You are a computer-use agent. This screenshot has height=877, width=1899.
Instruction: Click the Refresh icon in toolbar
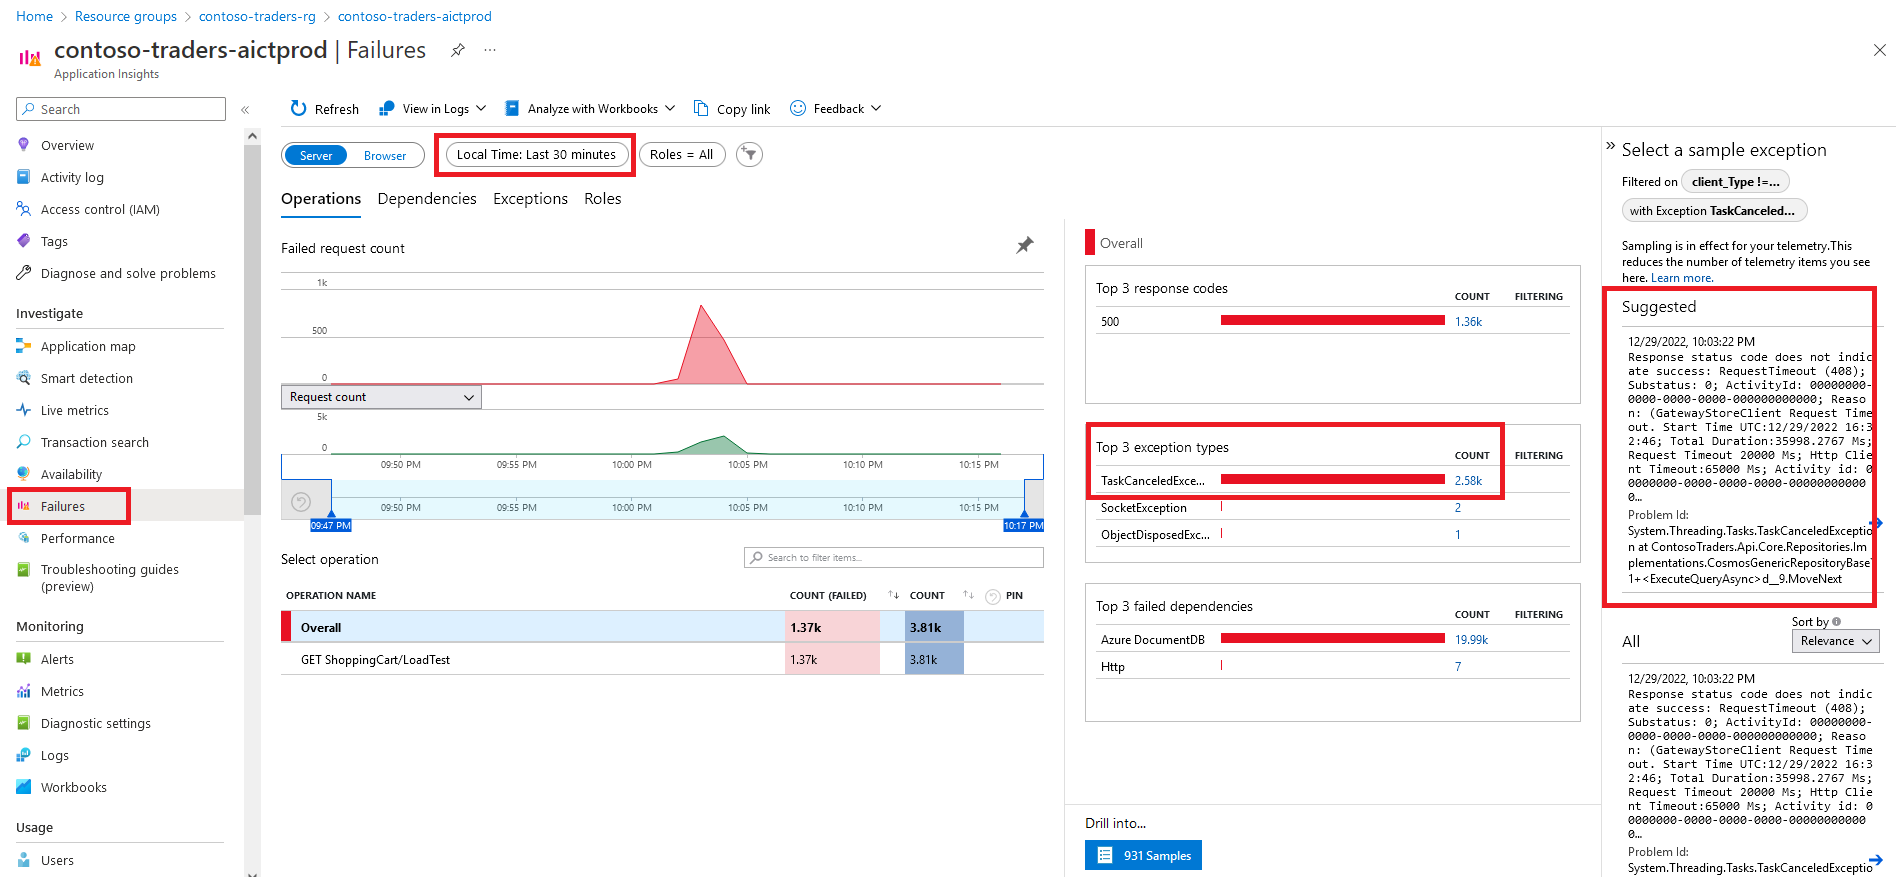point(298,108)
